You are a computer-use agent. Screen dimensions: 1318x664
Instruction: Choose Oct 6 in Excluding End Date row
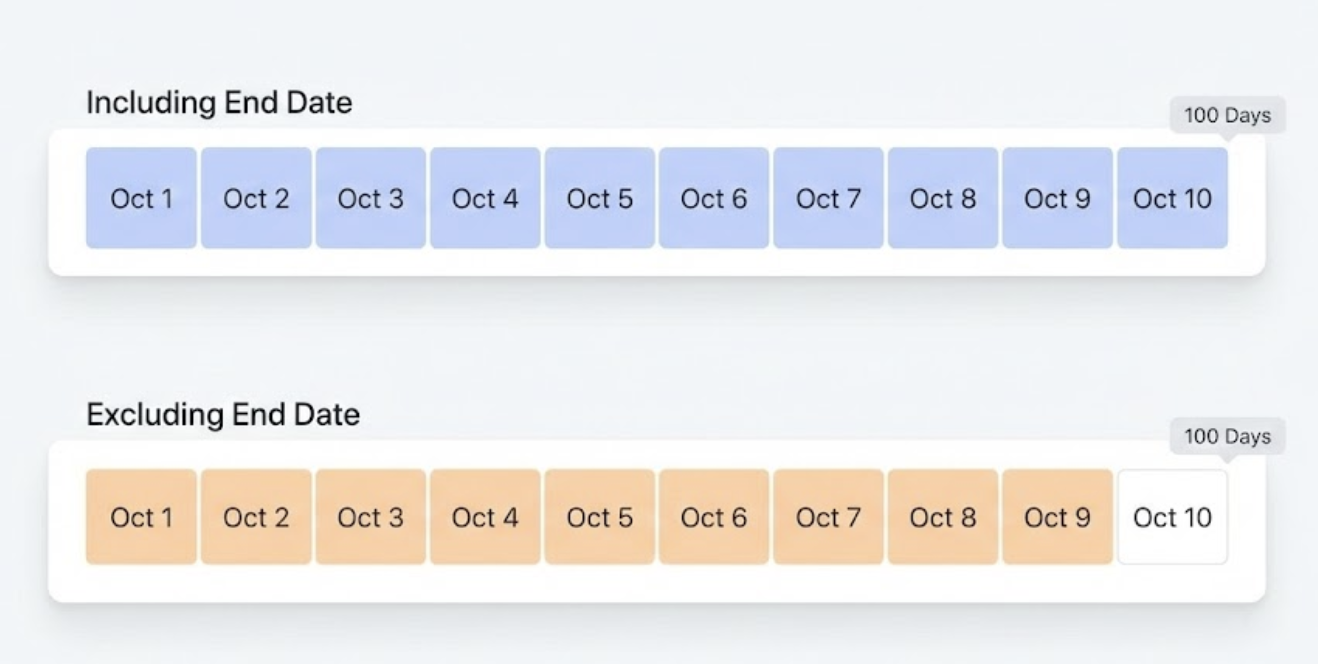click(x=714, y=517)
